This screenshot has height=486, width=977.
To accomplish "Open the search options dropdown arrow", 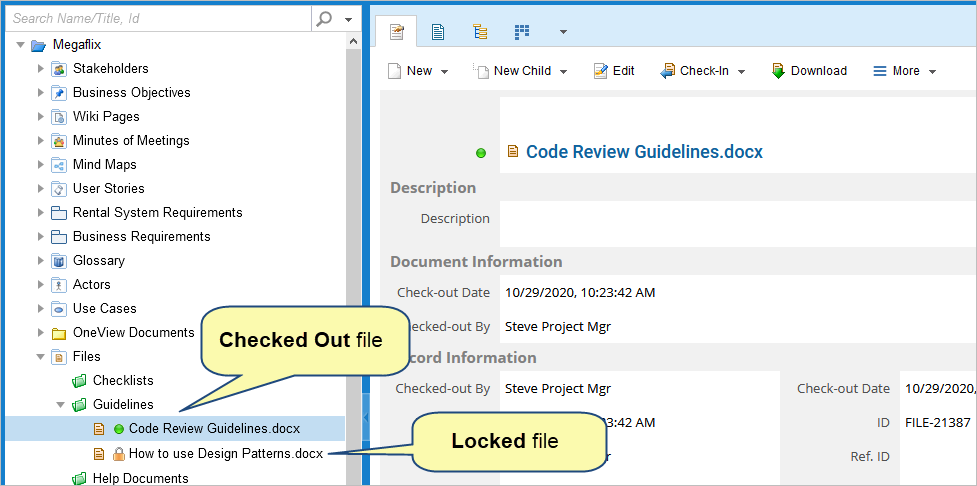I will [349, 19].
